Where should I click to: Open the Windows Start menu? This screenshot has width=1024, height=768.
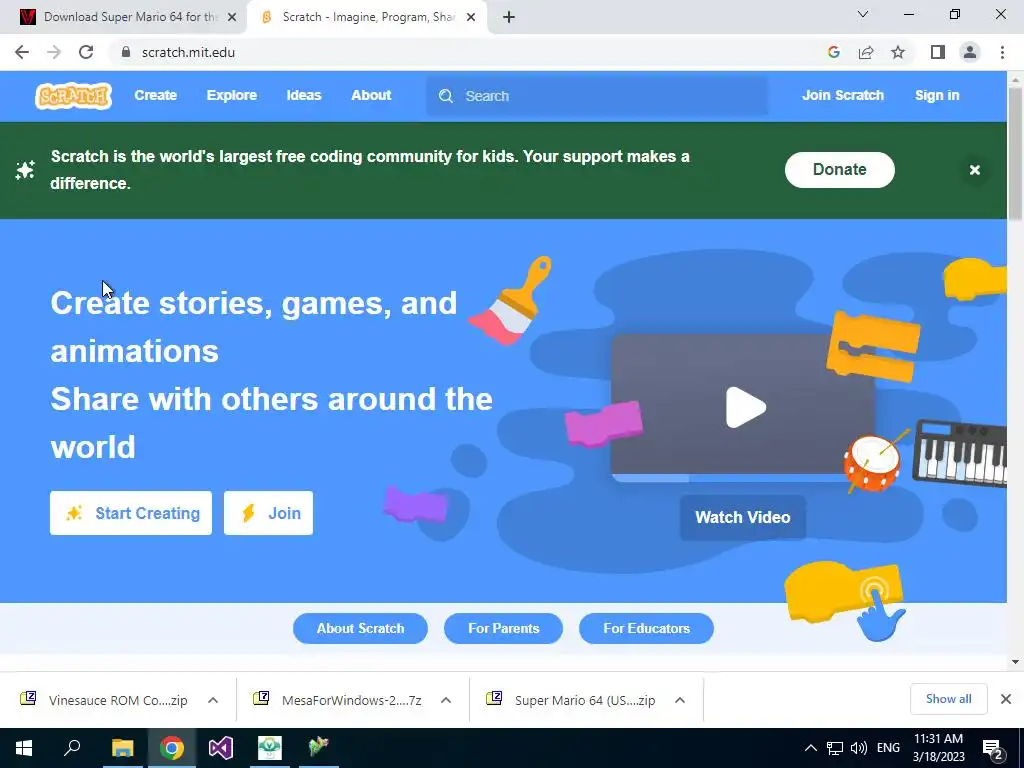[x=24, y=748]
